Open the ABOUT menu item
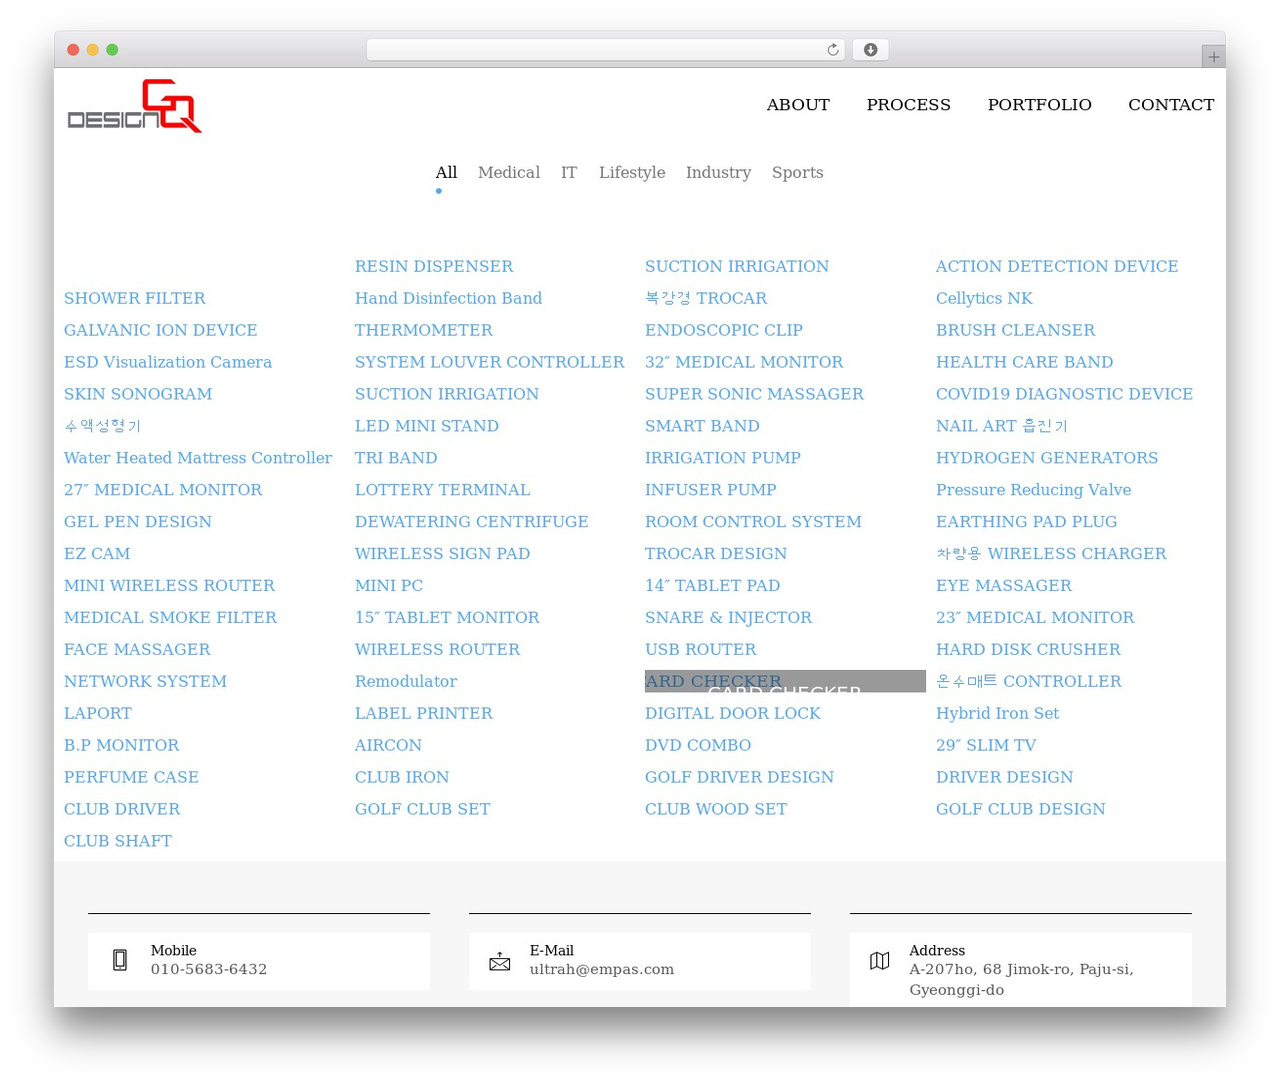Viewport: 1280px width, 1084px height. [798, 105]
